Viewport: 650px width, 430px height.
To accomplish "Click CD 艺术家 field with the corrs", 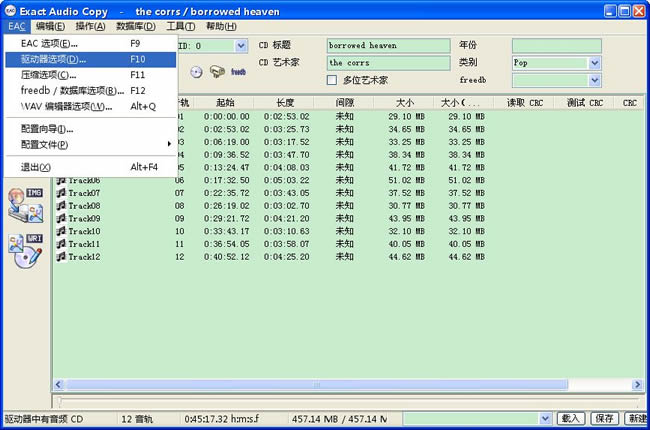I will [x=388, y=63].
